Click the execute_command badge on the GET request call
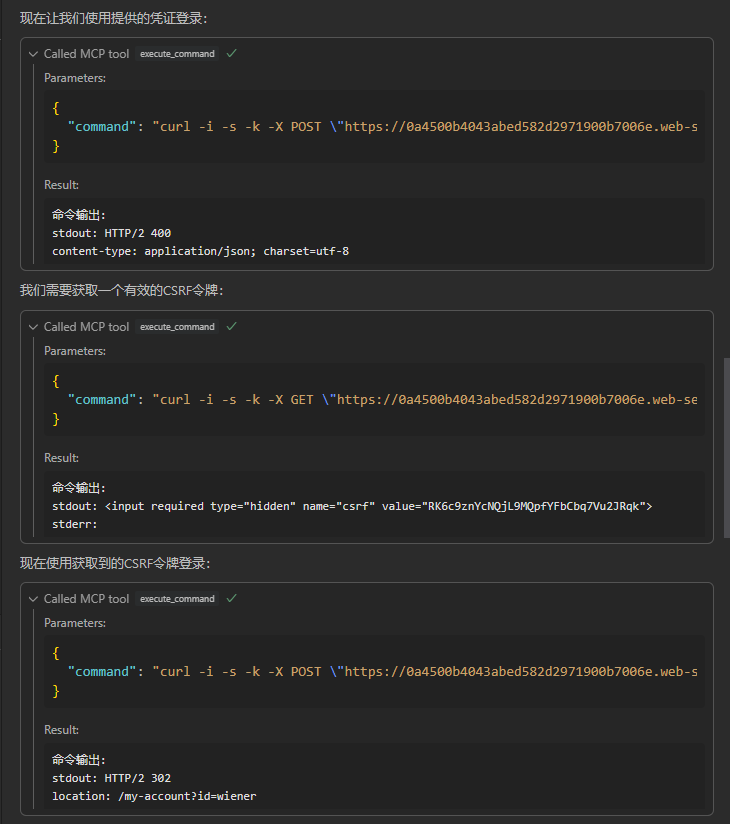The width and height of the screenshot is (730, 824). click(177, 327)
